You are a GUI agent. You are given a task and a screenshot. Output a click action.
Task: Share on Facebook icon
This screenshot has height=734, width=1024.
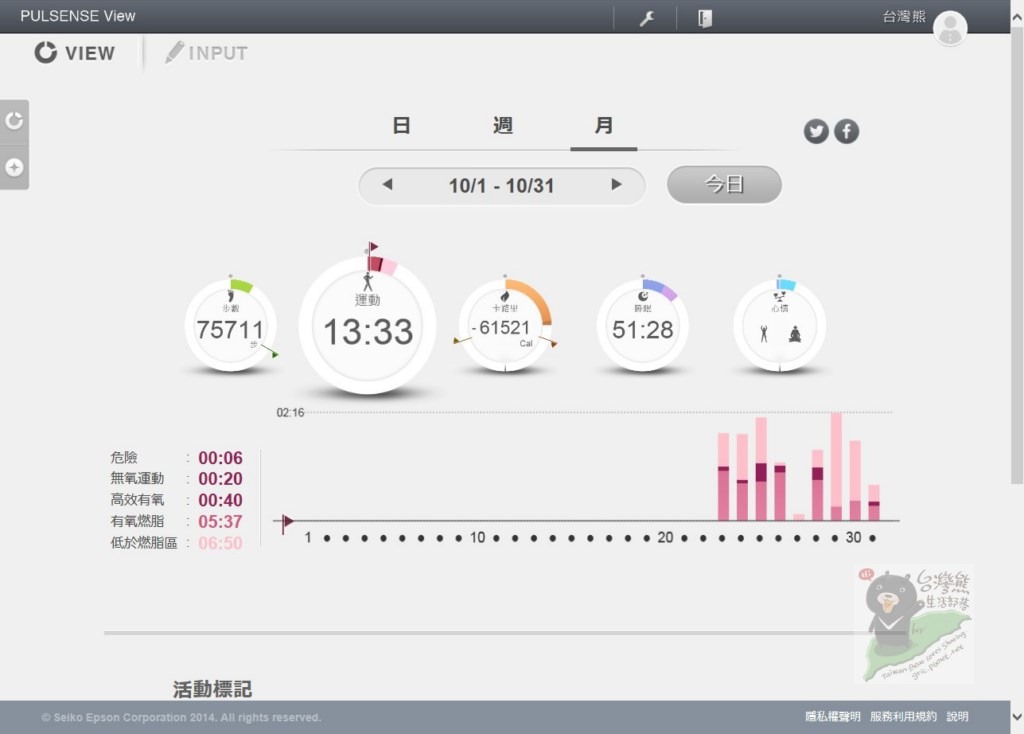coord(846,132)
